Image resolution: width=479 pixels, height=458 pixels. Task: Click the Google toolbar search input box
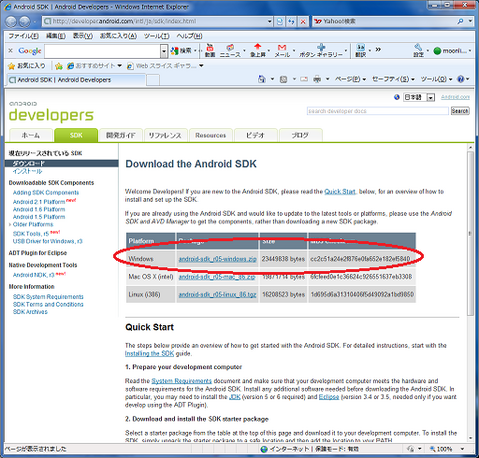click(103, 51)
